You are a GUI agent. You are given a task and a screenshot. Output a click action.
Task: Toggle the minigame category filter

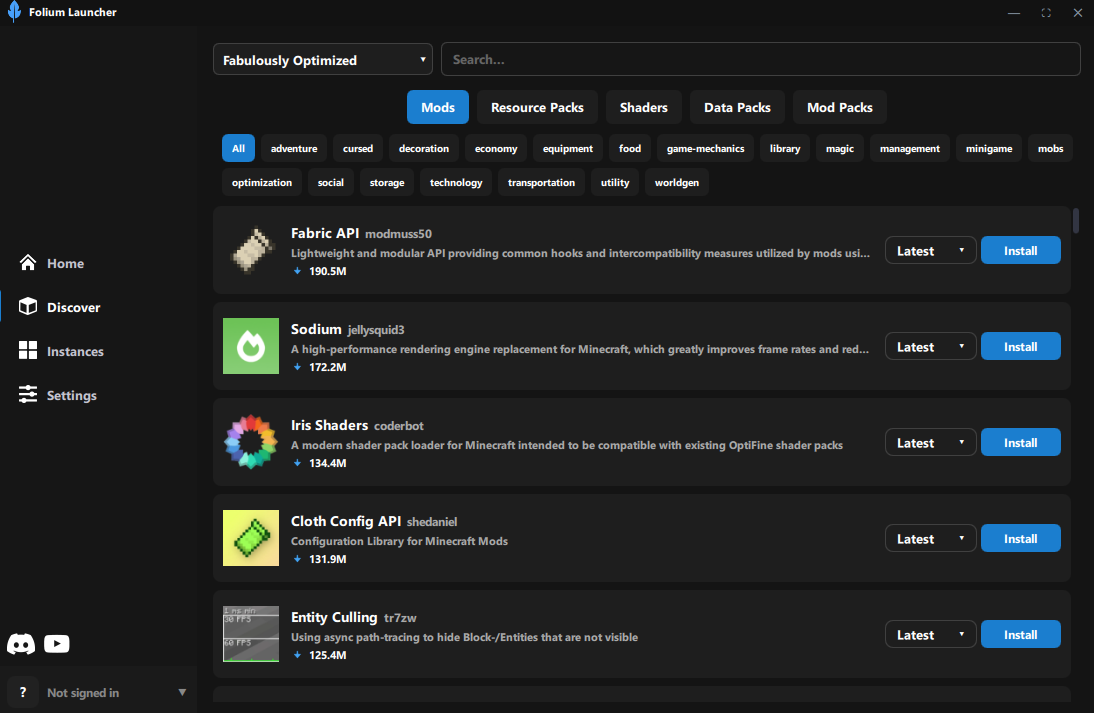(989, 149)
